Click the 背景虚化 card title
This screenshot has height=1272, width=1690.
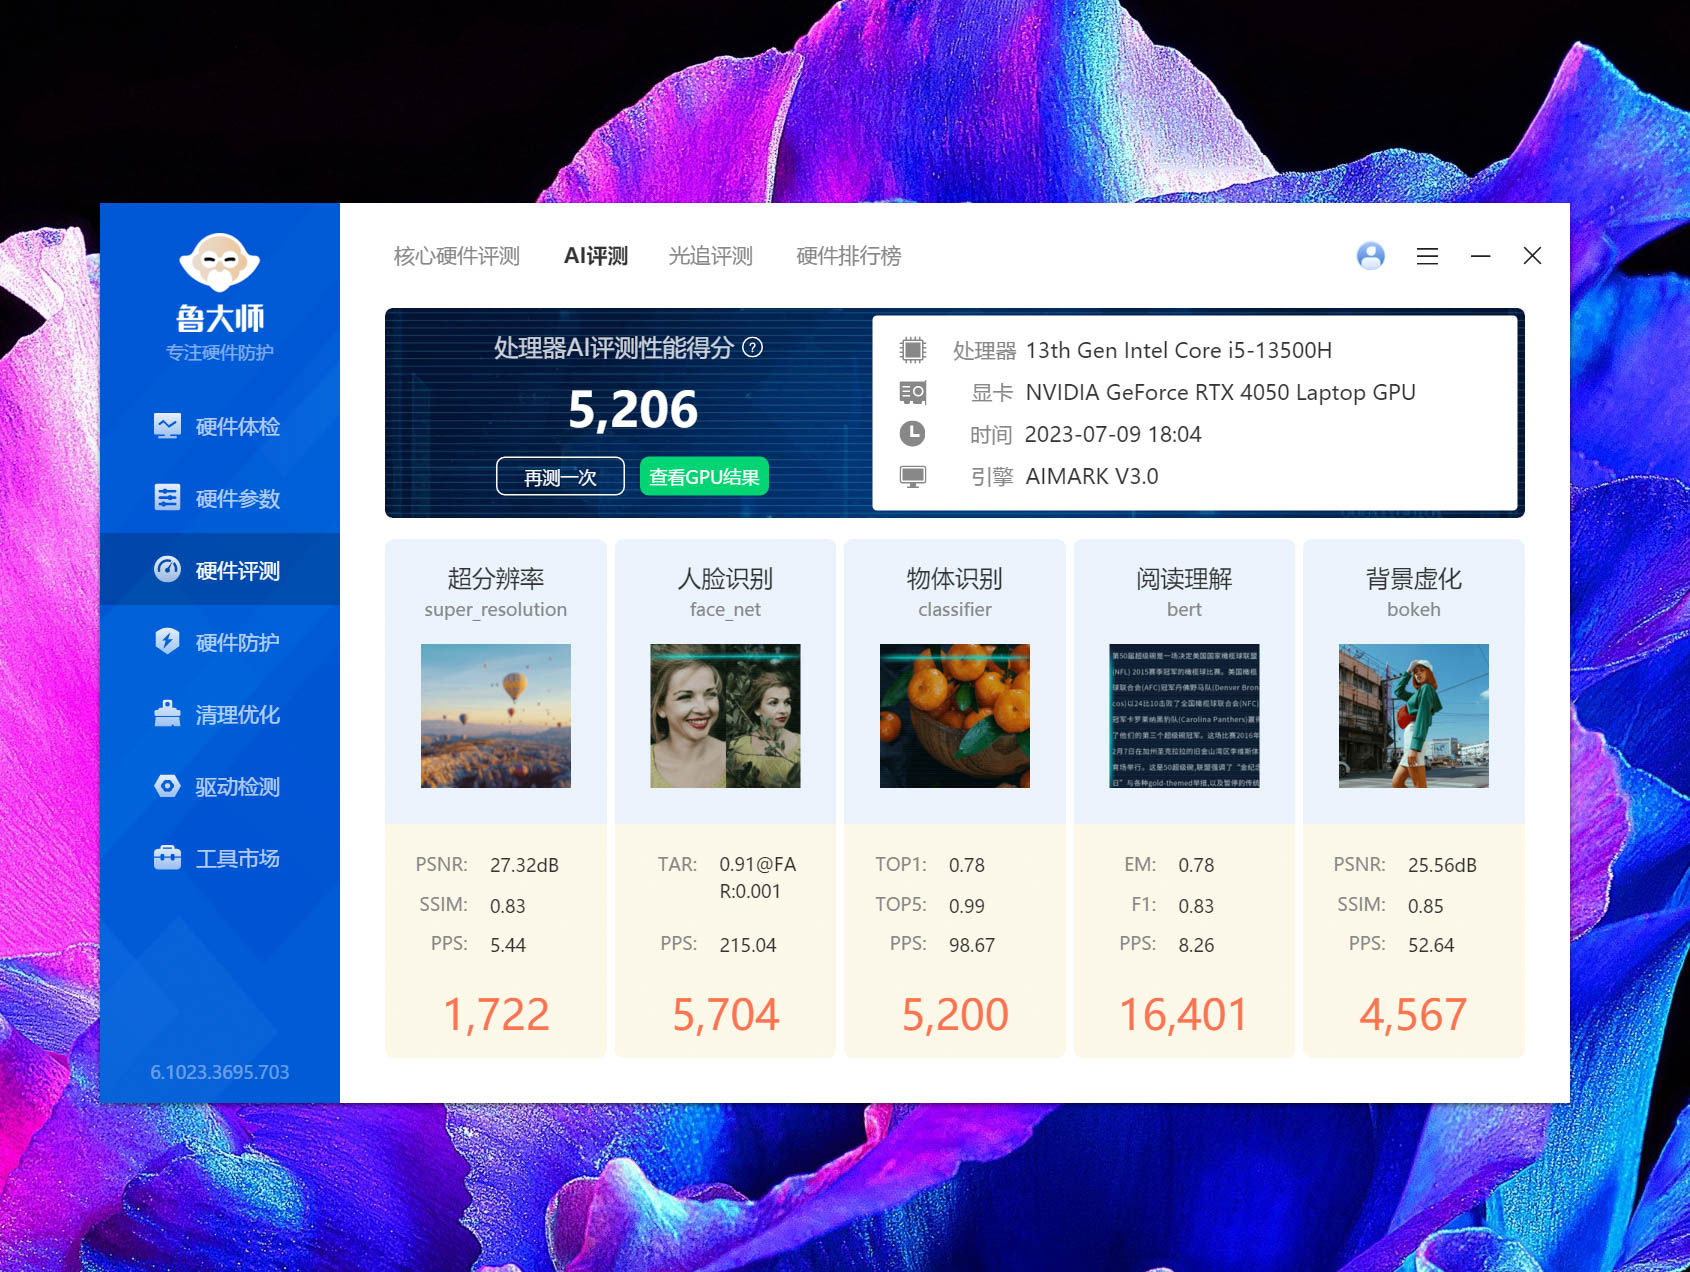point(1414,578)
